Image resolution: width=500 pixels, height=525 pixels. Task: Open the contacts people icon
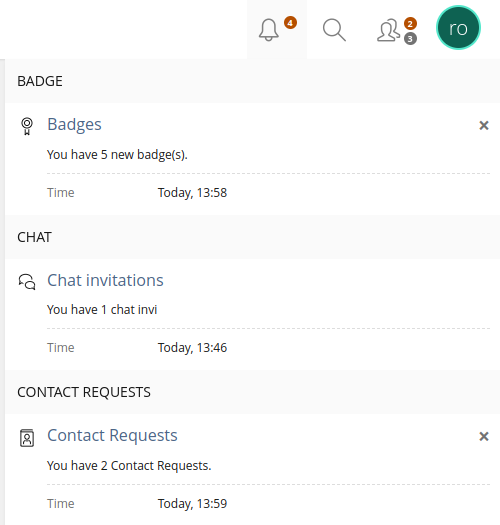click(x=388, y=30)
